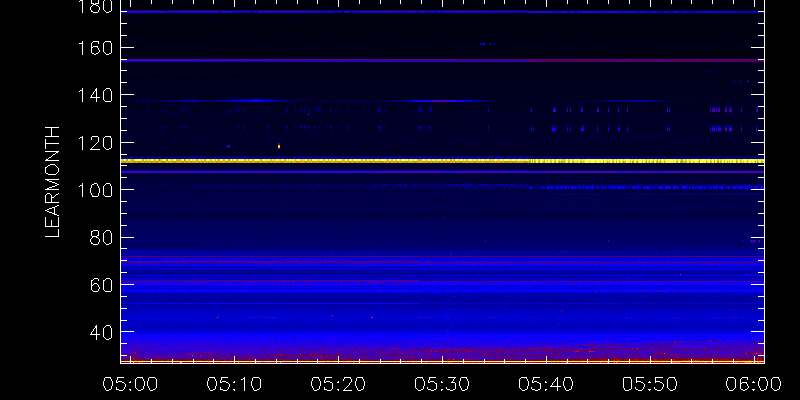The width and height of the screenshot is (800, 400).
Task: Click the 100 frequency axis label
Action: [93, 190]
